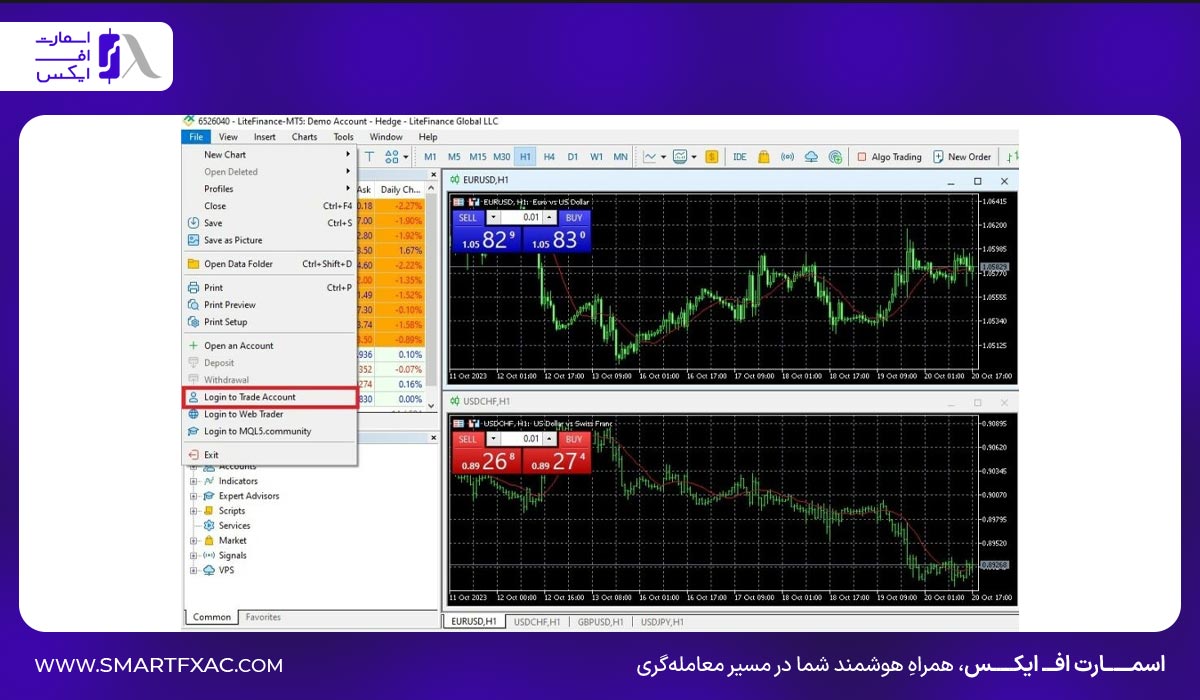Viewport: 1200px width, 700px height.
Task: Click BUY on USDCHF chart
Action: pos(573,439)
